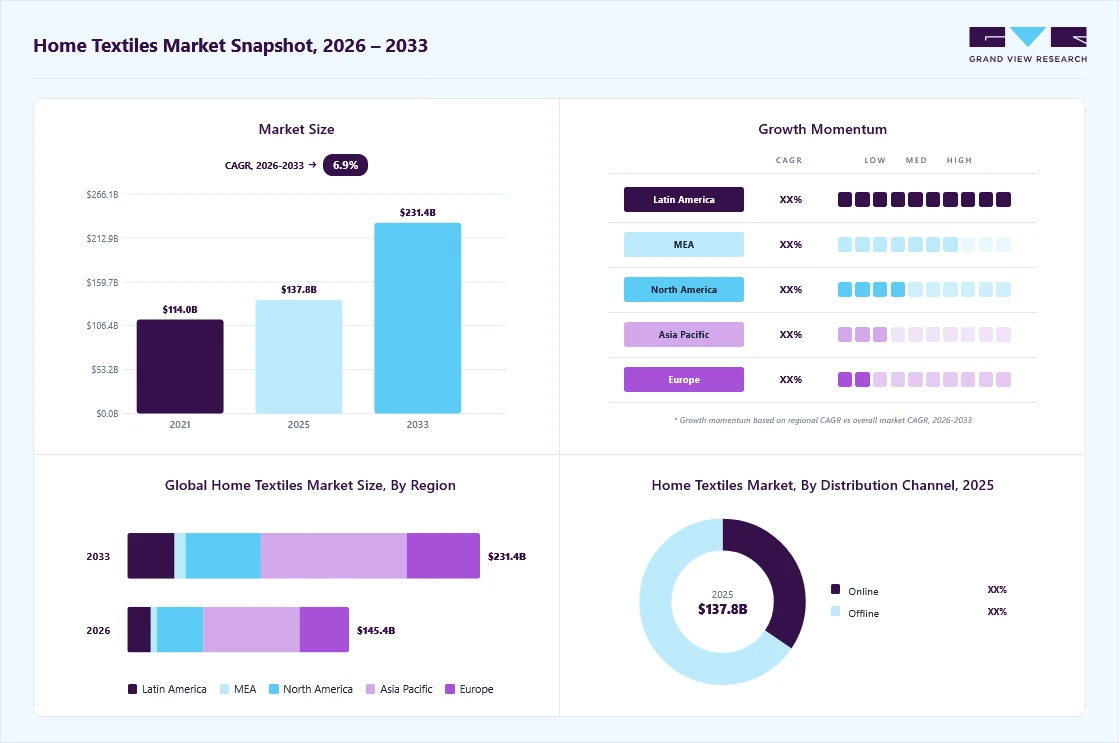
Task: Click the MEA region button
Action: [x=684, y=244]
